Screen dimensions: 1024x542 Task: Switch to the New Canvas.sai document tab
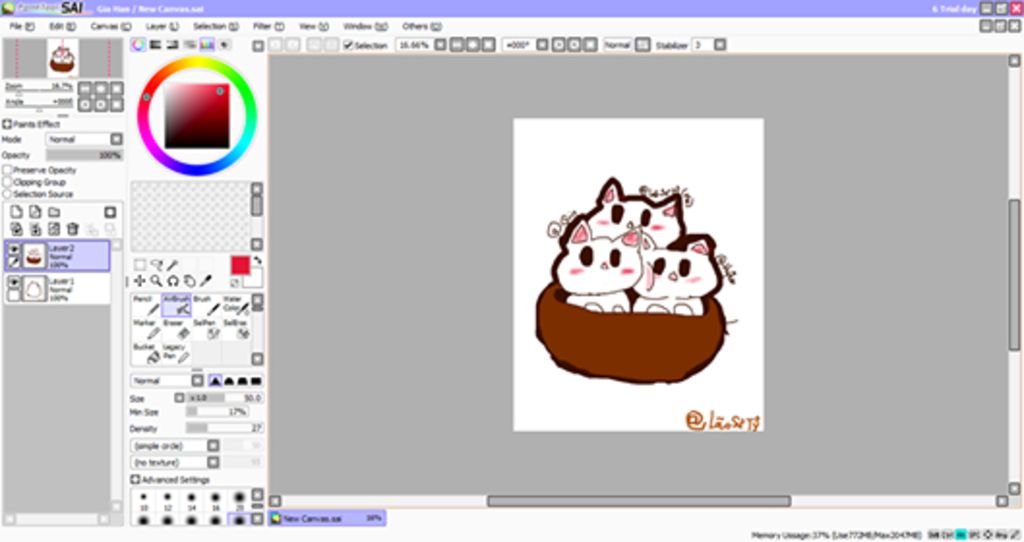[x=327, y=518]
